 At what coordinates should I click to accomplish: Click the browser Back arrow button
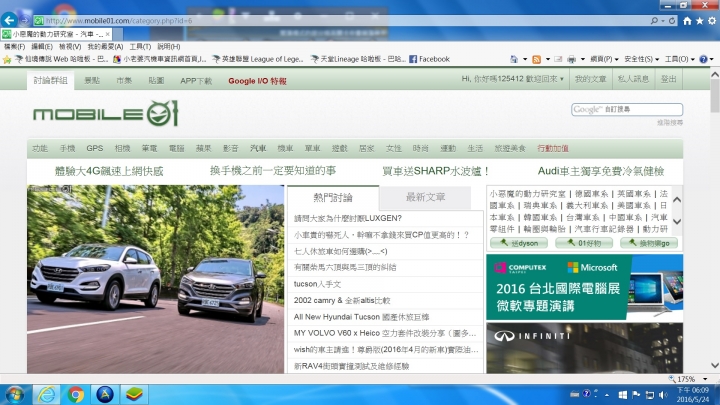click(9, 20)
